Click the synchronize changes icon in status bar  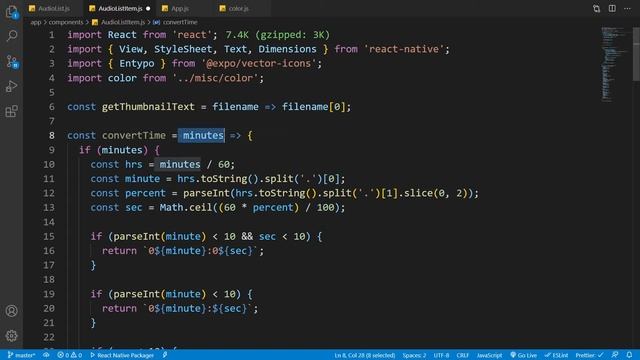pos(46,355)
